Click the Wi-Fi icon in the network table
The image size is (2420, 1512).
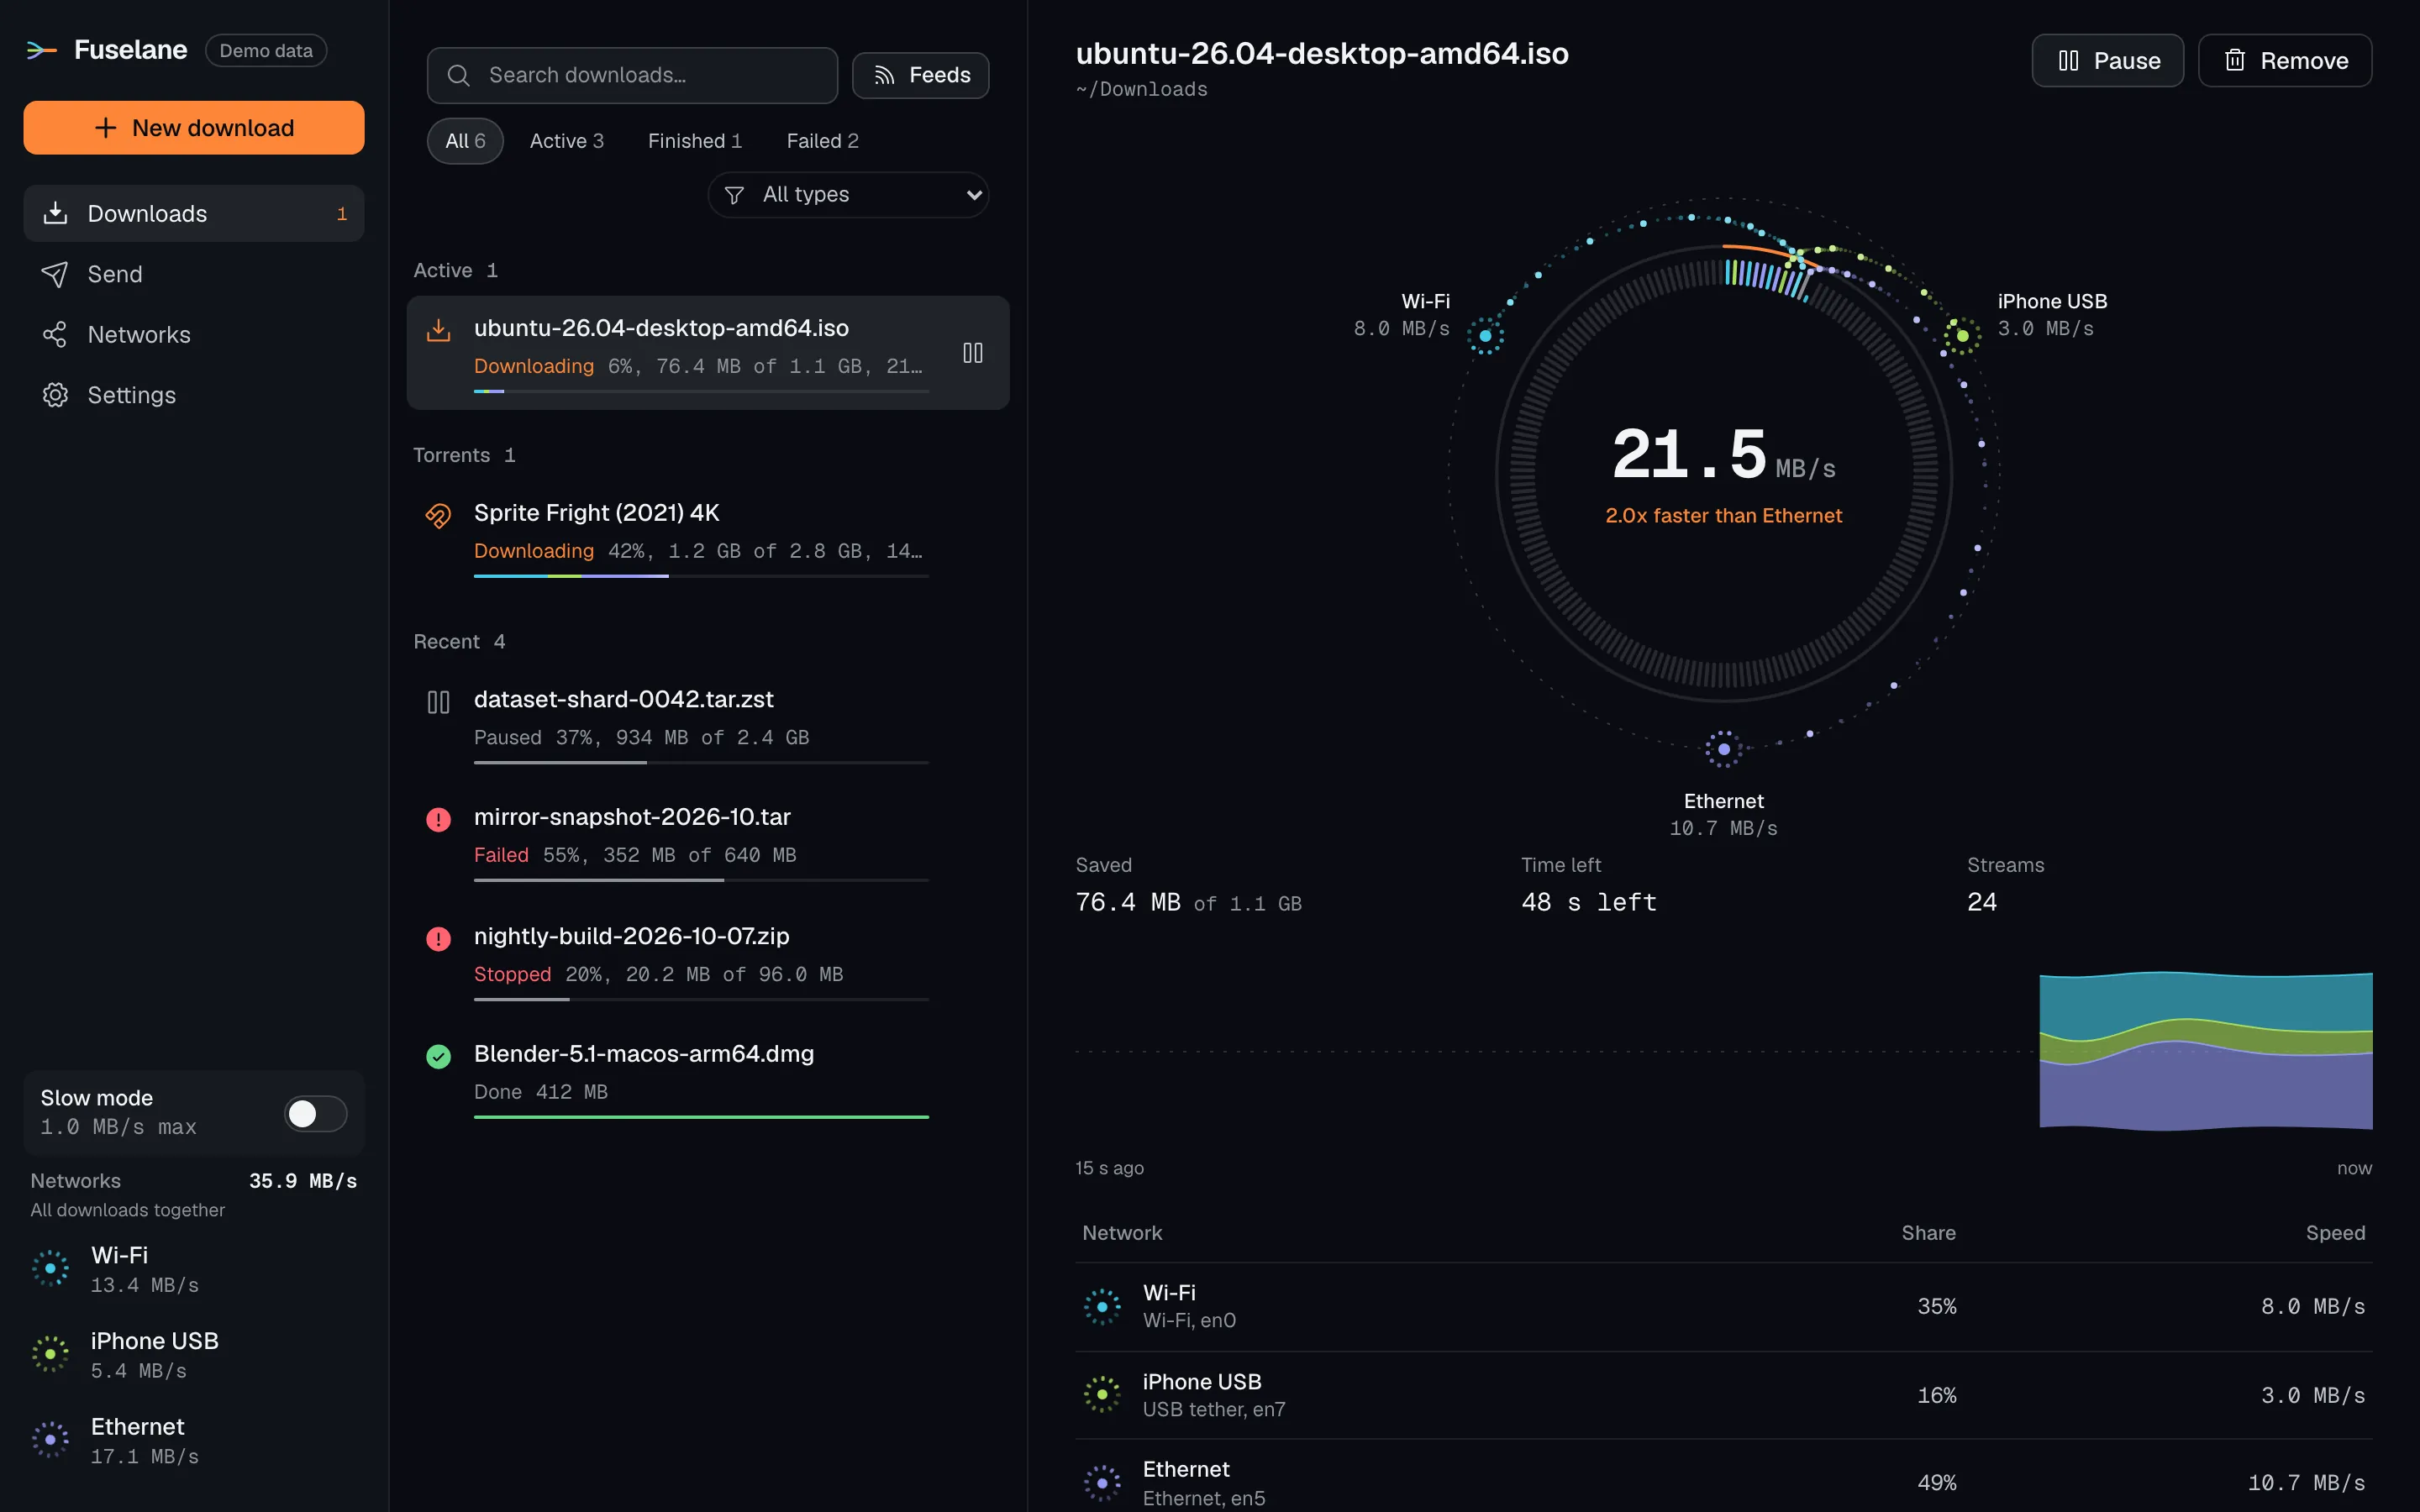(1102, 1307)
